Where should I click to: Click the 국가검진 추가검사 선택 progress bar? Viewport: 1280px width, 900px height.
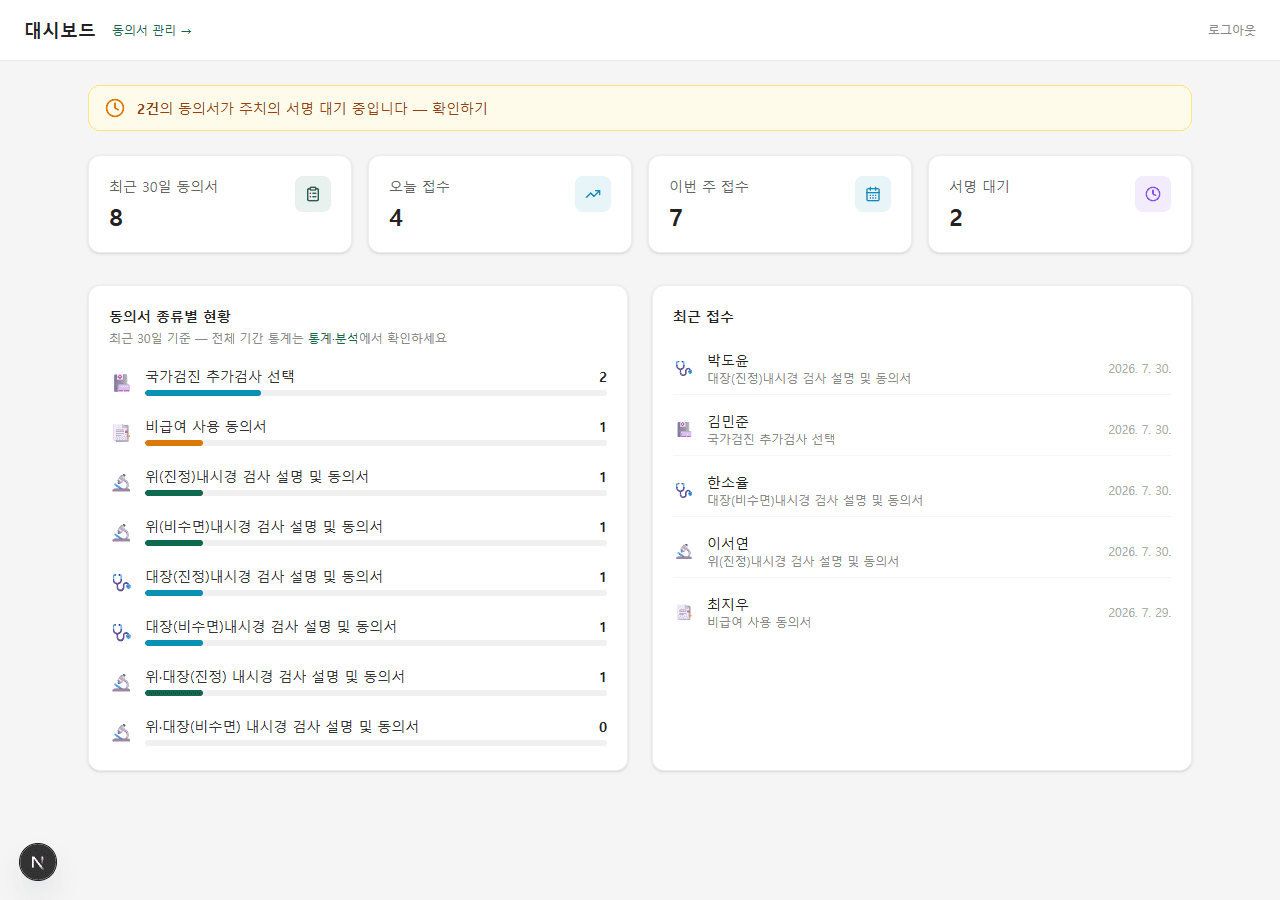point(376,393)
